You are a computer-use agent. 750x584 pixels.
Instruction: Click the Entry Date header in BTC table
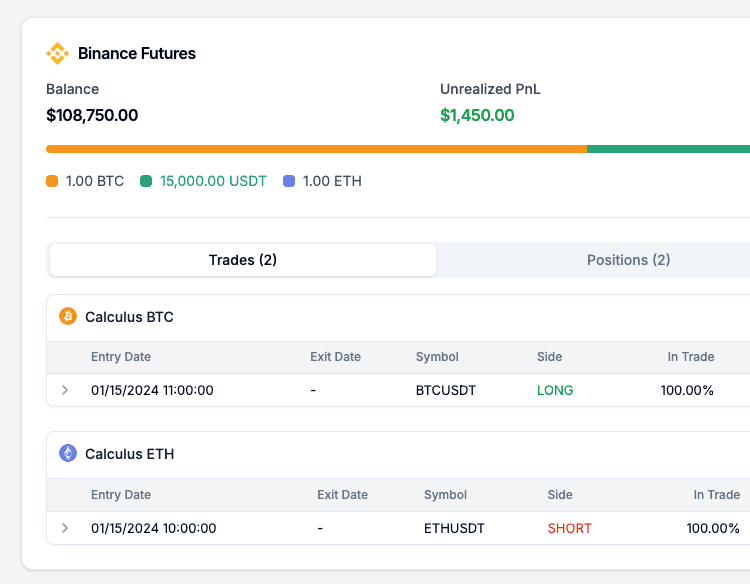(x=121, y=357)
